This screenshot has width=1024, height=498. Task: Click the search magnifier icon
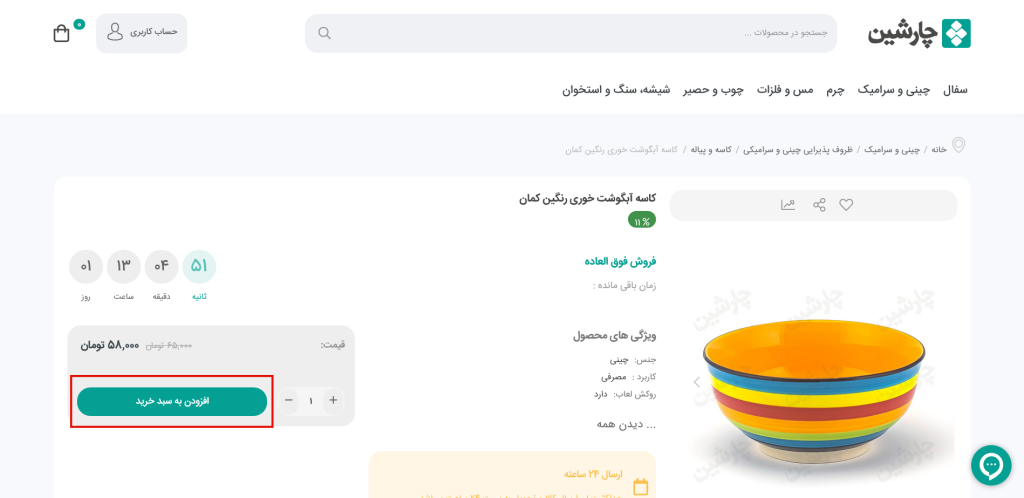click(x=324, y=33)
